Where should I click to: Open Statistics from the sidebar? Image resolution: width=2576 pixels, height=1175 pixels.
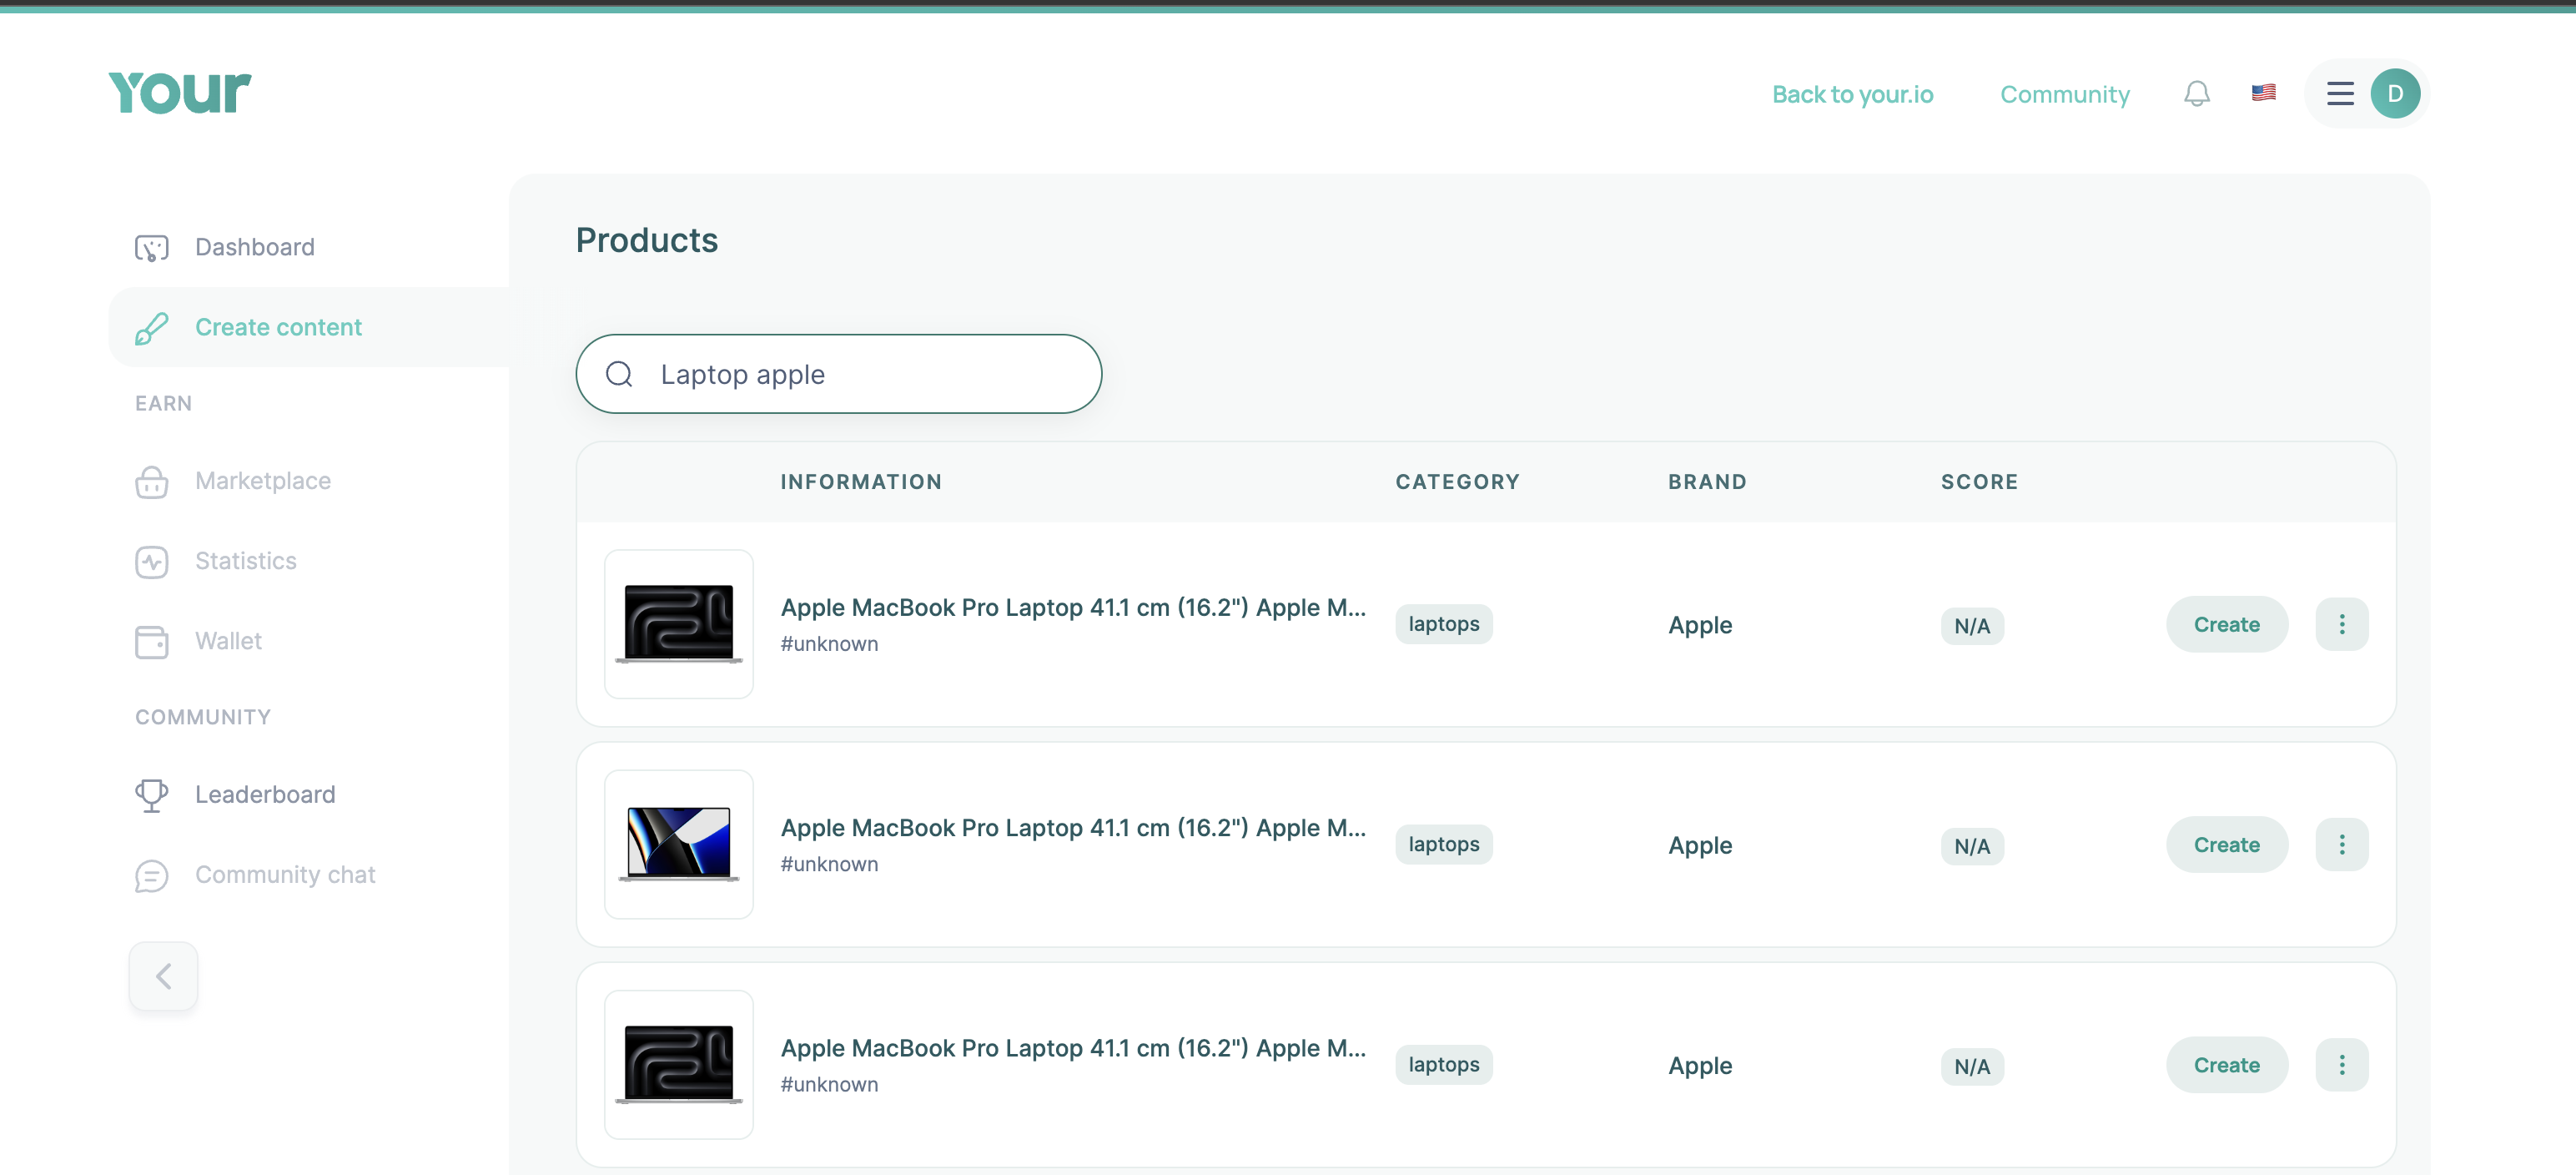click(245, 561)
